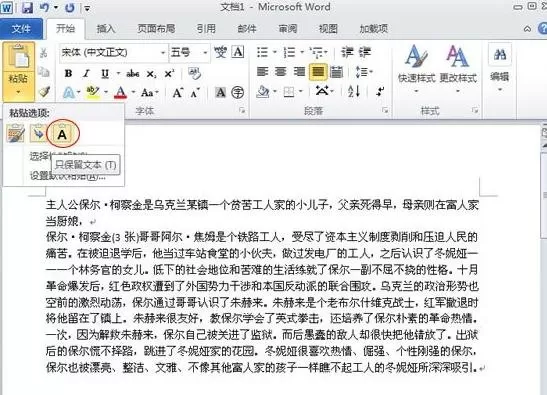This screenshot has height=395, width=547.
Task: Open the 快速样式 gallery
Action: 417,70
